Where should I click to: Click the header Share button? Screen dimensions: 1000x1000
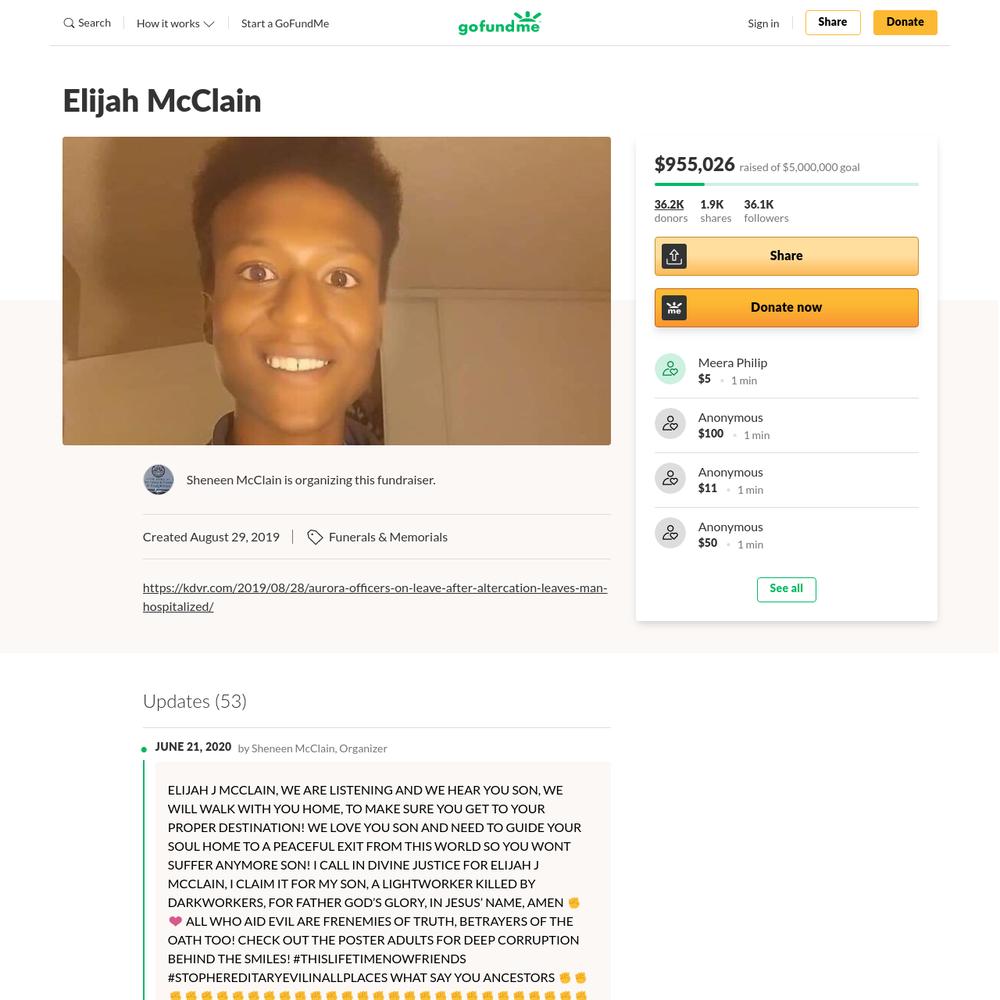click(832, 22)
